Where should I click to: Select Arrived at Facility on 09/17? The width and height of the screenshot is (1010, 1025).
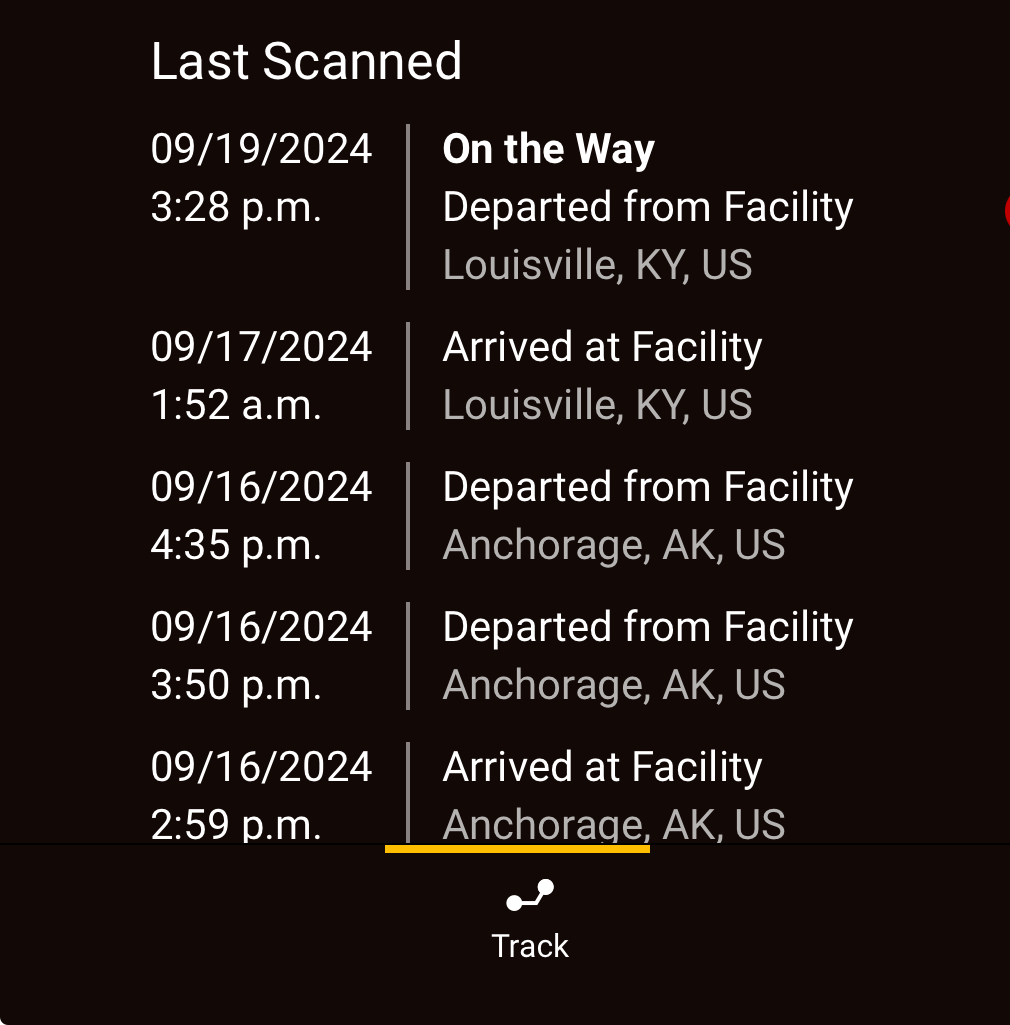tap(602, 346)
